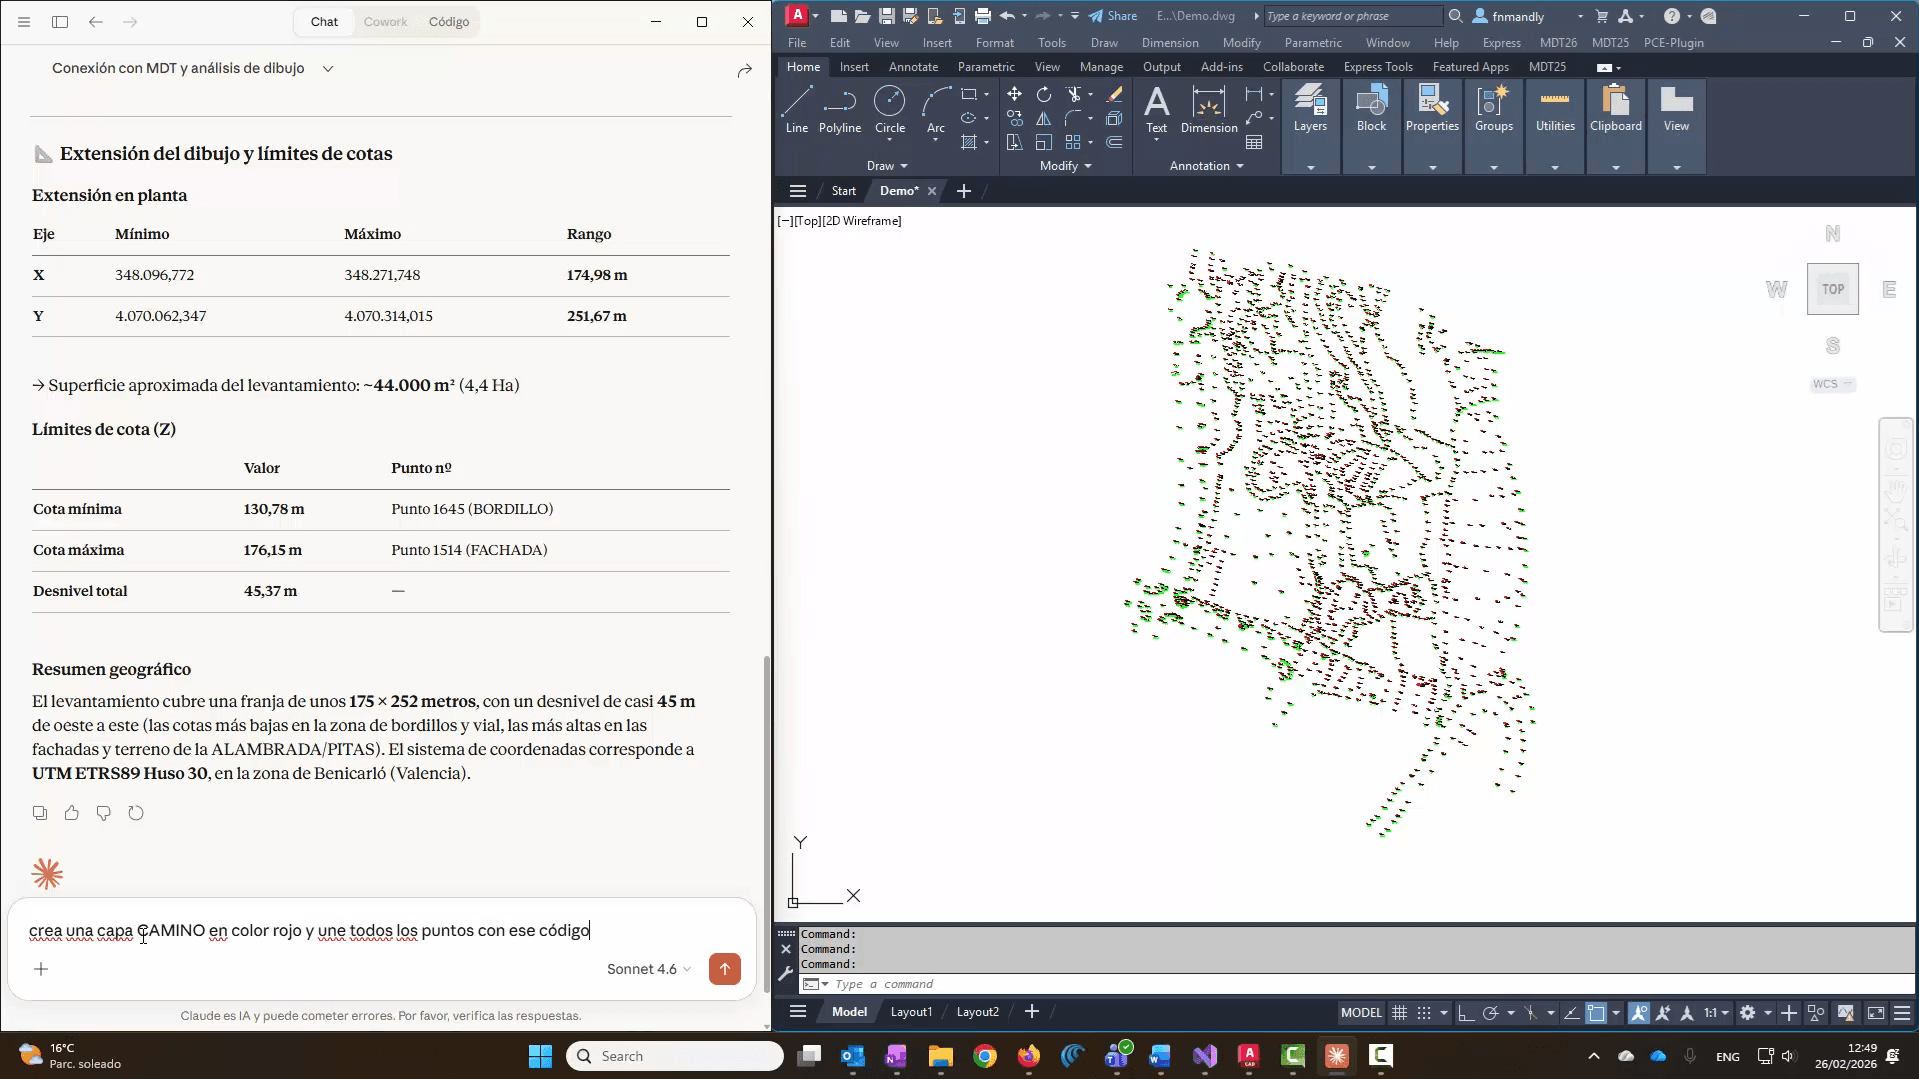Open the annotation scale 1:1 dropdown
The image size is (1919, 1079).
point(1717,1013)
